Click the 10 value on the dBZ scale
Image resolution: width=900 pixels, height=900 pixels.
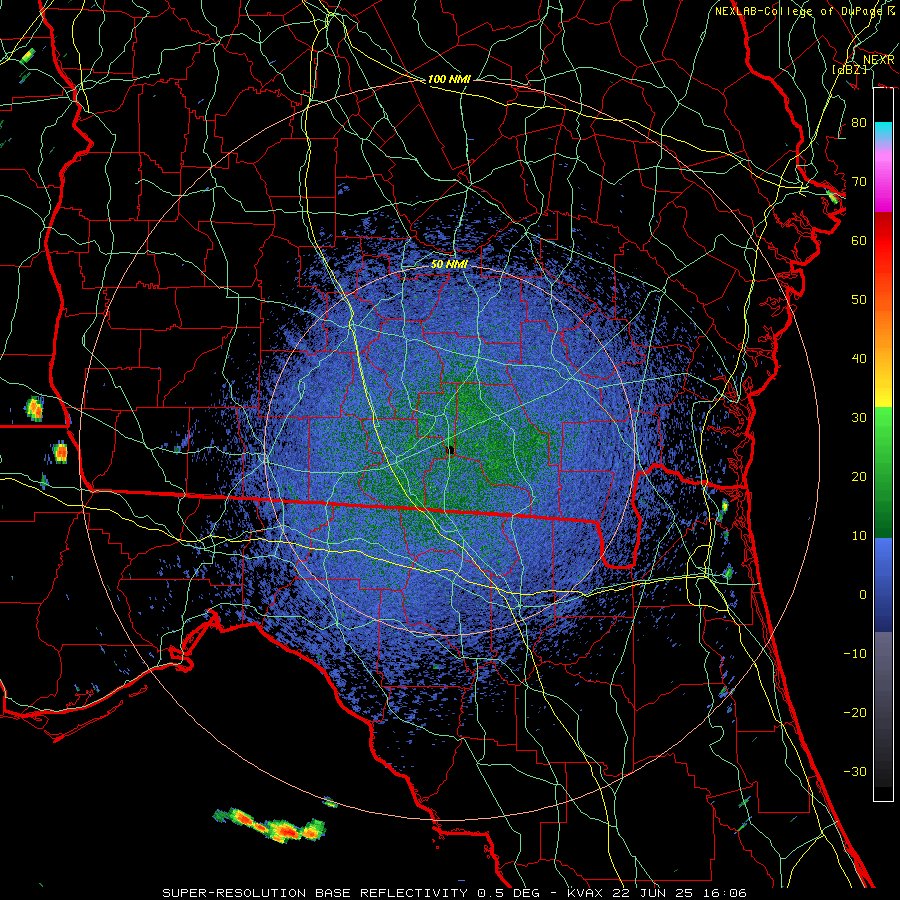[859, 536]
